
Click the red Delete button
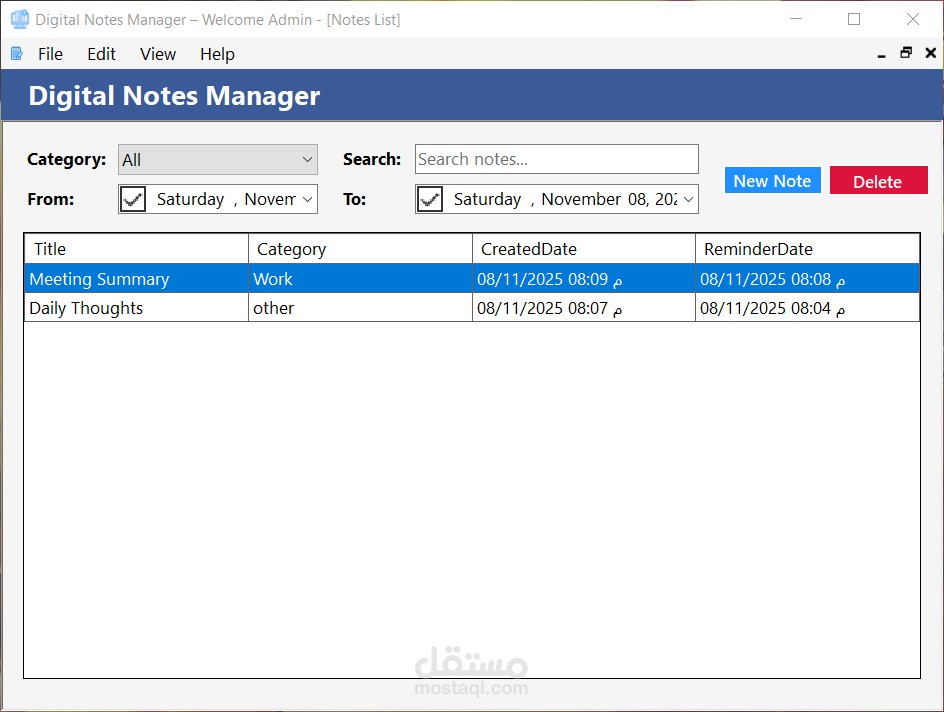(878, 181)
